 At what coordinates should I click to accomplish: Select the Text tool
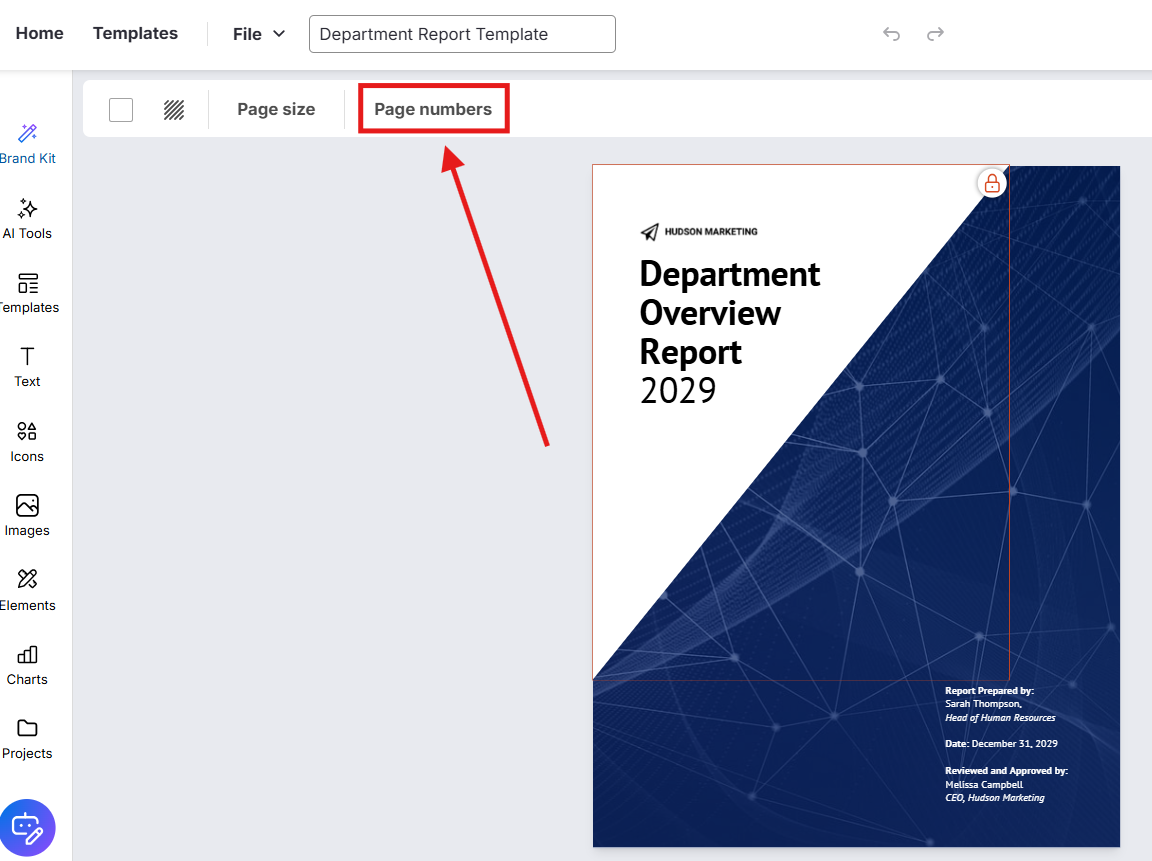click(28, 367)
